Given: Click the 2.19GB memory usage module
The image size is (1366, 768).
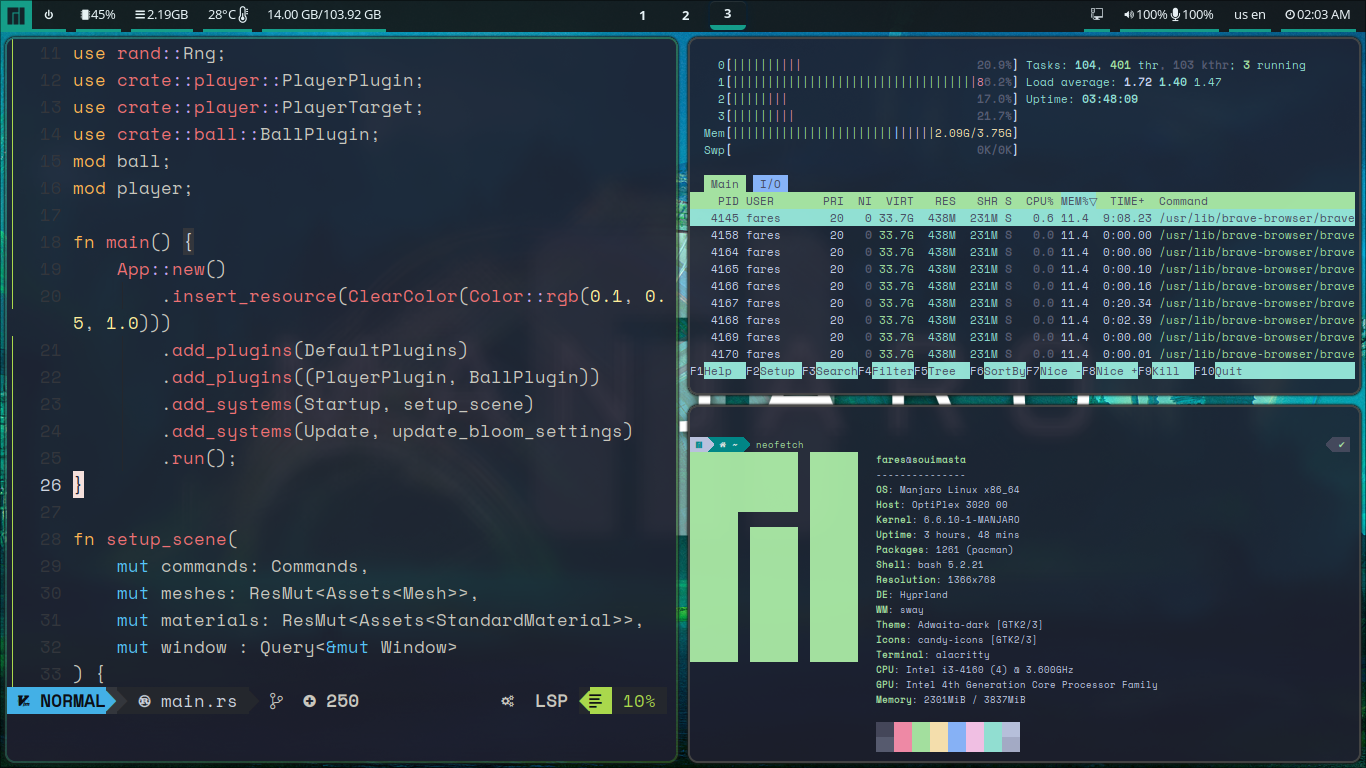Looking at the screenshot, I should [161, 15].
